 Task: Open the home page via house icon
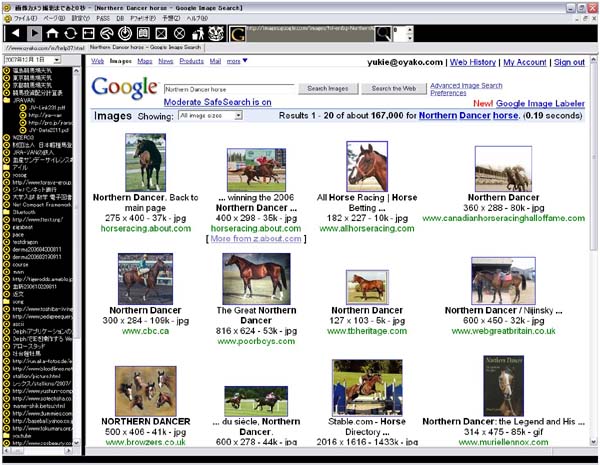click(x=52, y=33)
